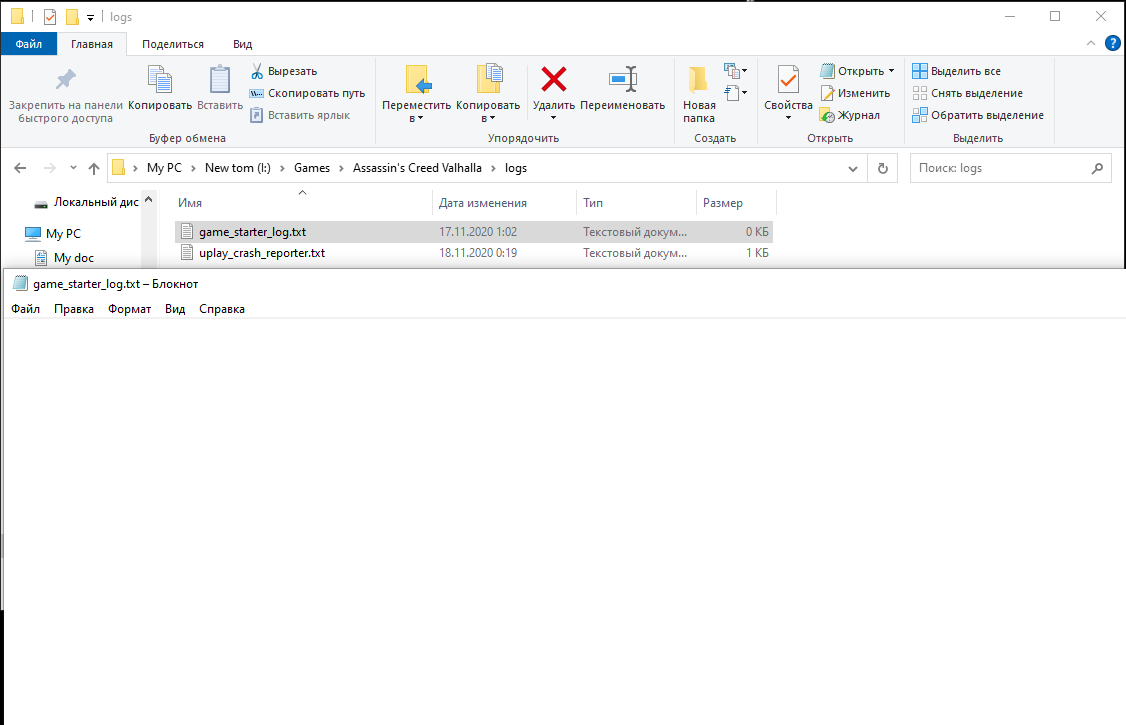The height and width of the screenshot is (725, 1126).
Task: Open the easy access dropdown in Создать group
Action: click(736, 93)
